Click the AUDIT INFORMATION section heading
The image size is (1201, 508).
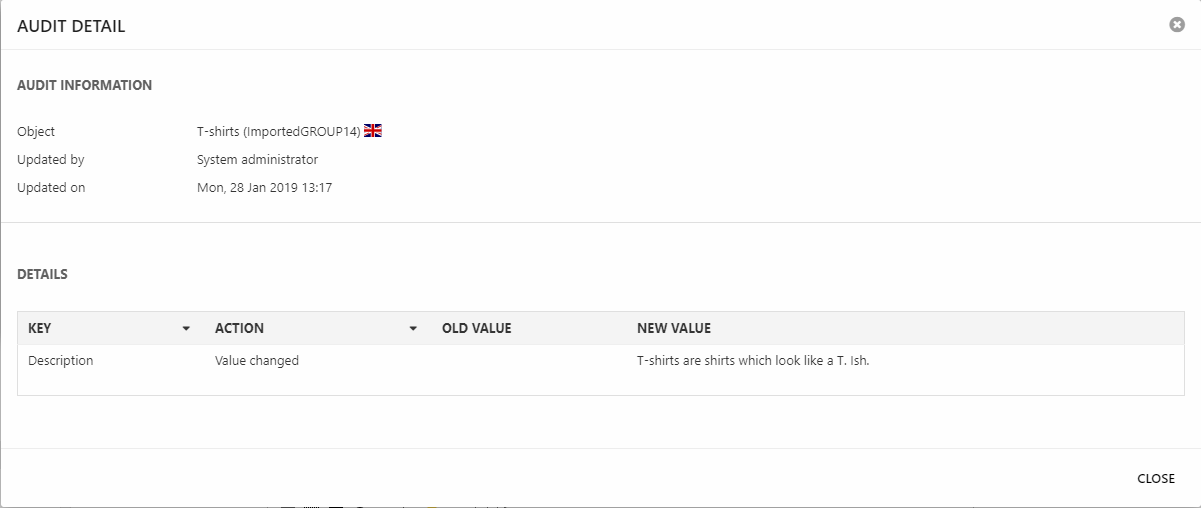pyautogui.click(x=84, y=85)
